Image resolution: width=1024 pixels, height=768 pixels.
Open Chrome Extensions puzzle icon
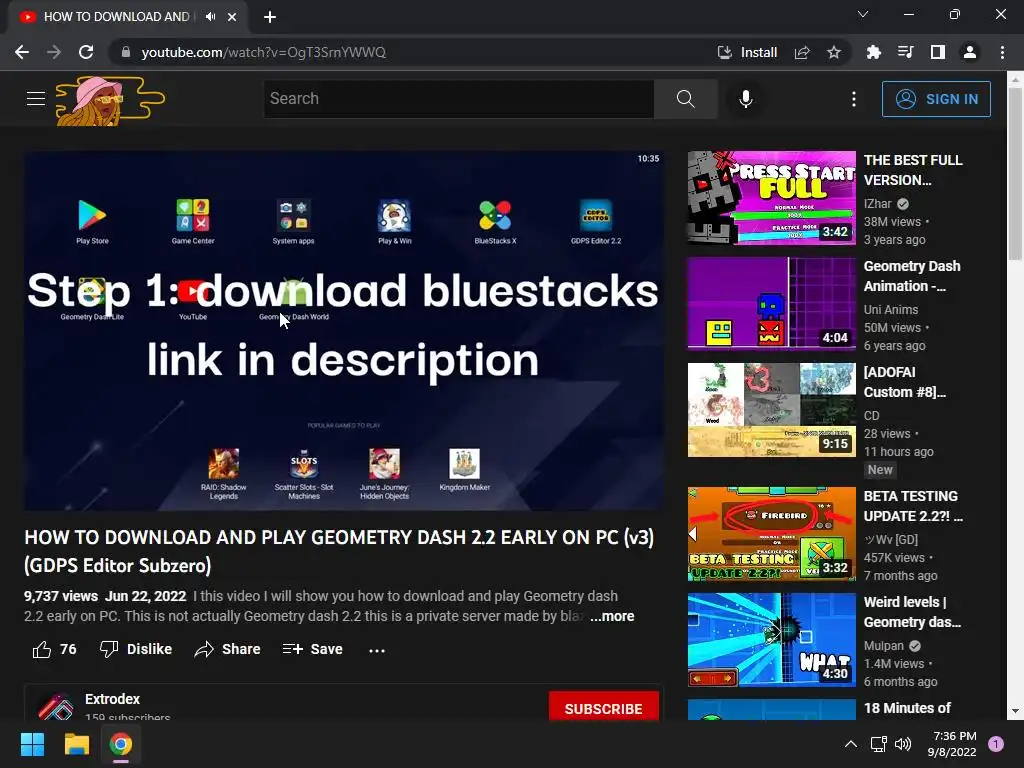(873, 52)
